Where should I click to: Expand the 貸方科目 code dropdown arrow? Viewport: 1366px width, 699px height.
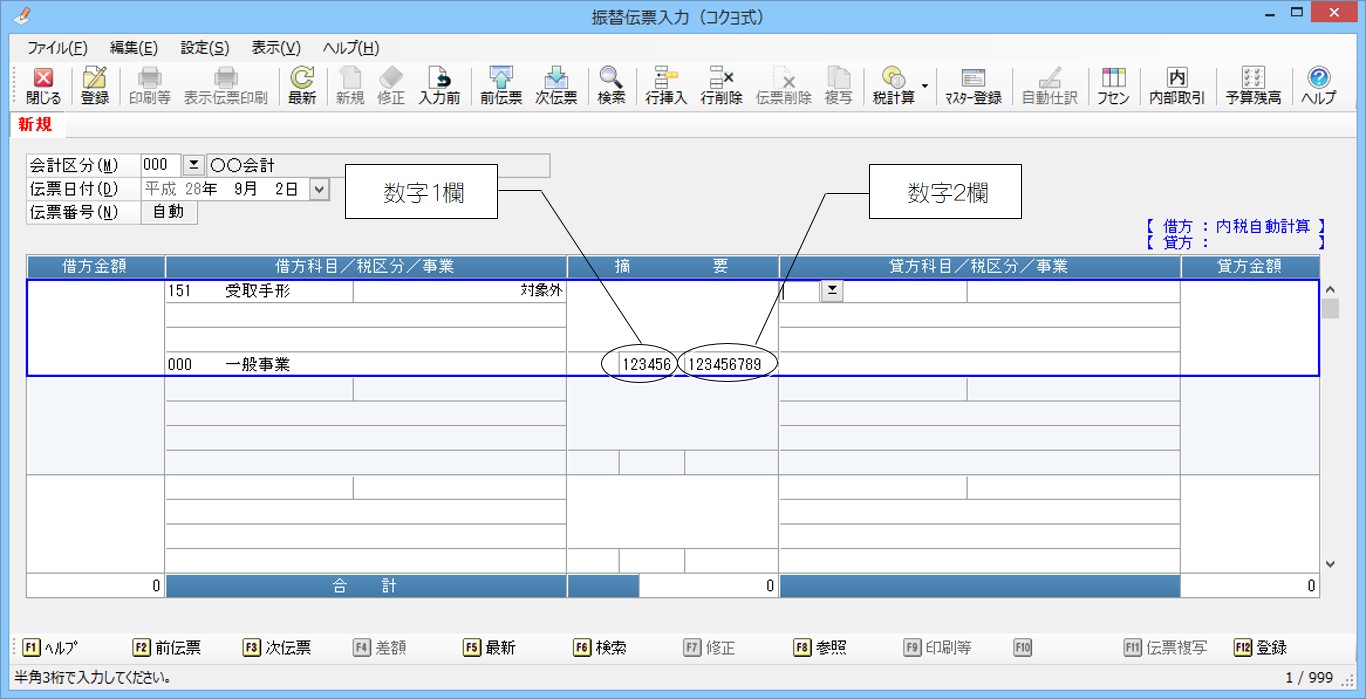831,291
